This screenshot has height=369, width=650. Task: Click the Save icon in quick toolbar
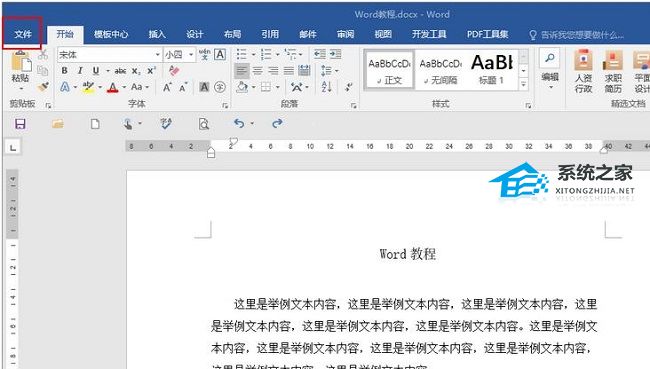tap(20, 124)
